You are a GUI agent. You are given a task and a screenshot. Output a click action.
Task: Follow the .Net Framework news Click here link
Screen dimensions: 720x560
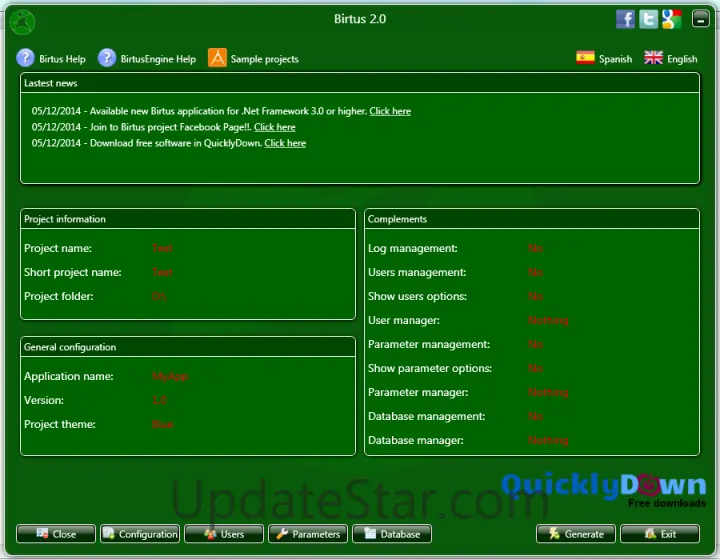[x=390, y=111]
